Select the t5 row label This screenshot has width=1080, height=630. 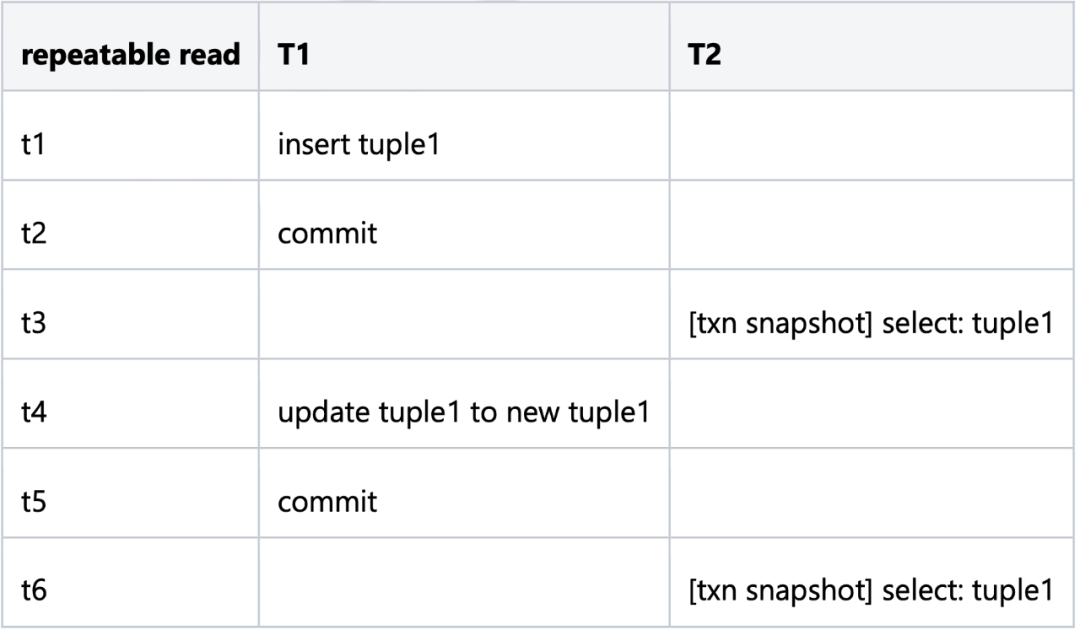point(34,500)
